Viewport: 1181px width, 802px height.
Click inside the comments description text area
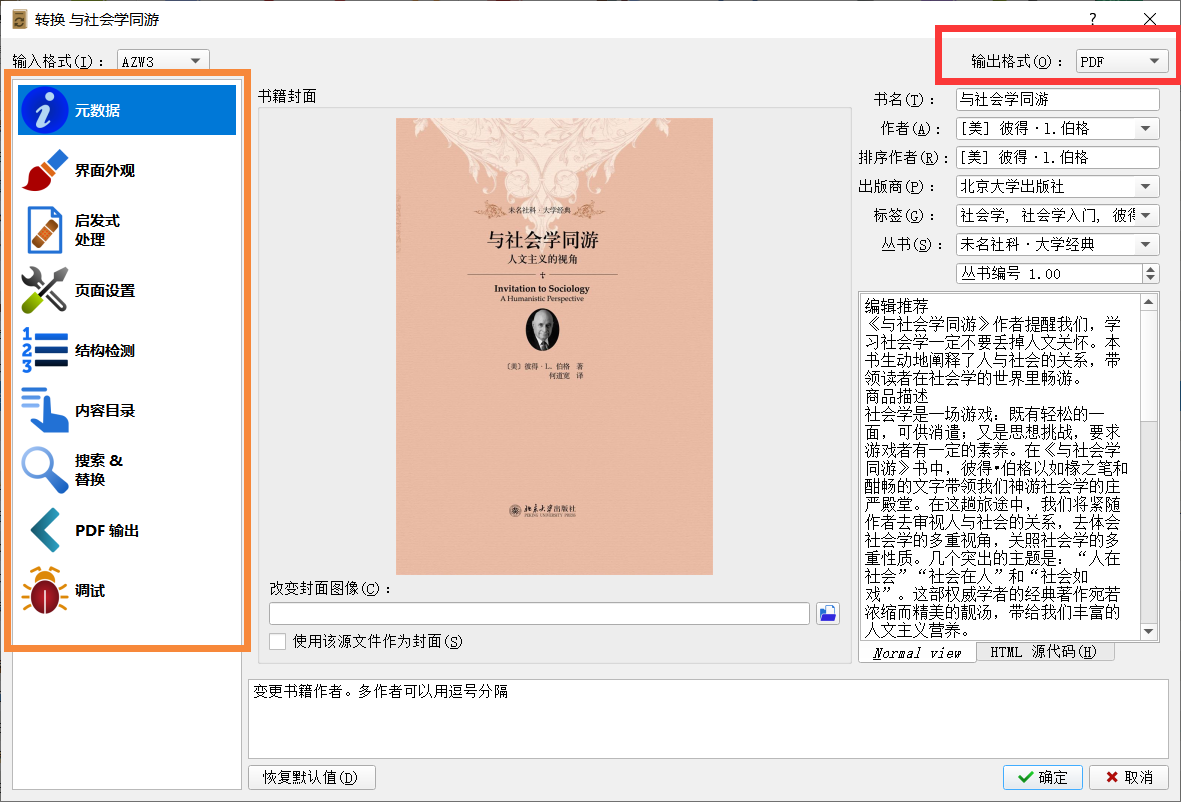999,467
